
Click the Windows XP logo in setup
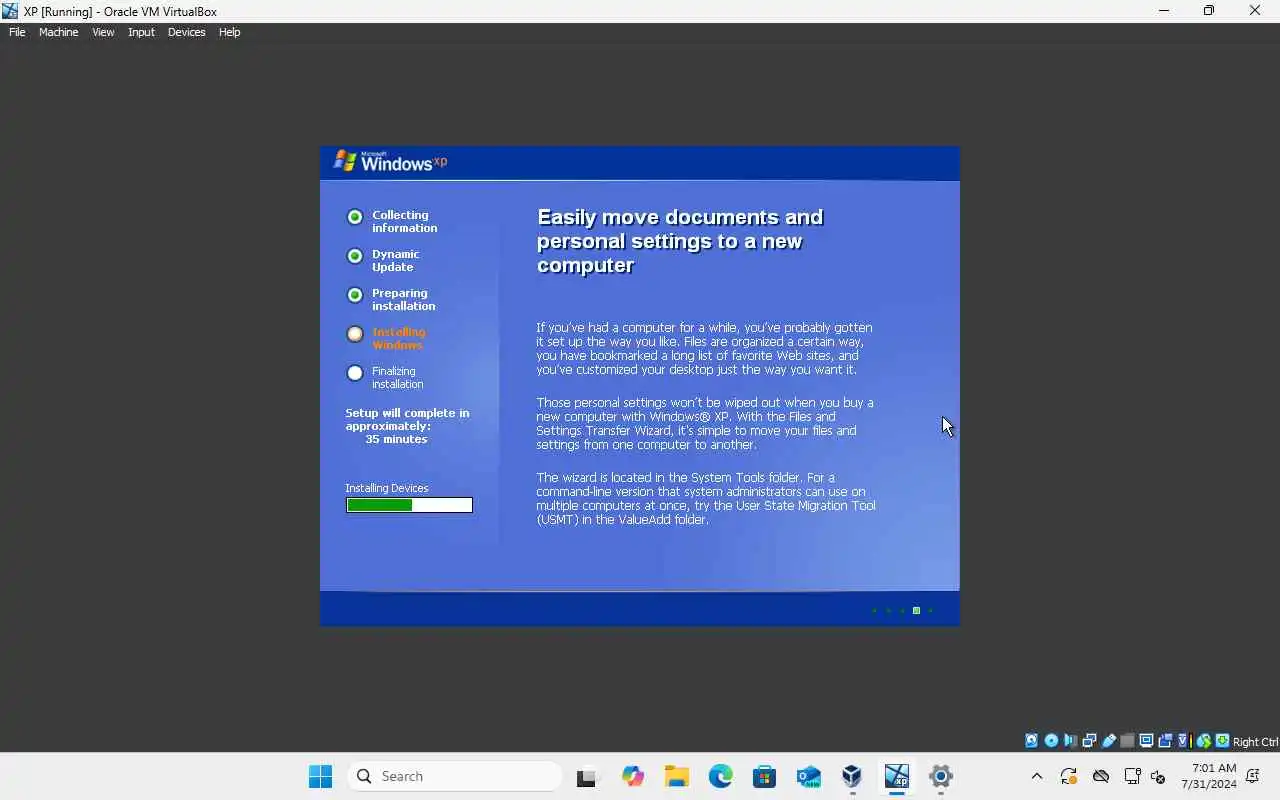[390, 161]
